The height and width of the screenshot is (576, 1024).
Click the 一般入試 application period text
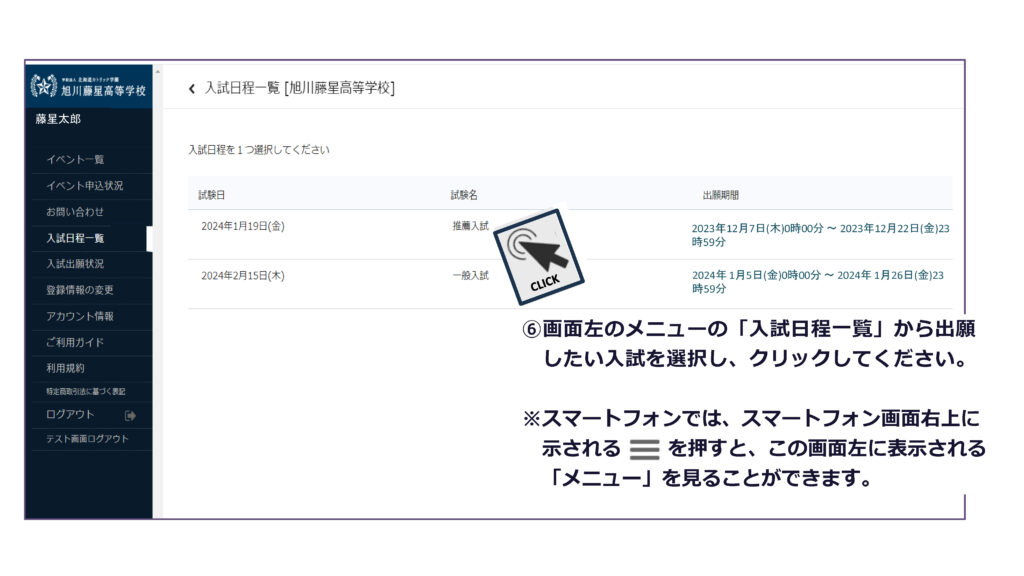tap(818, 282)
